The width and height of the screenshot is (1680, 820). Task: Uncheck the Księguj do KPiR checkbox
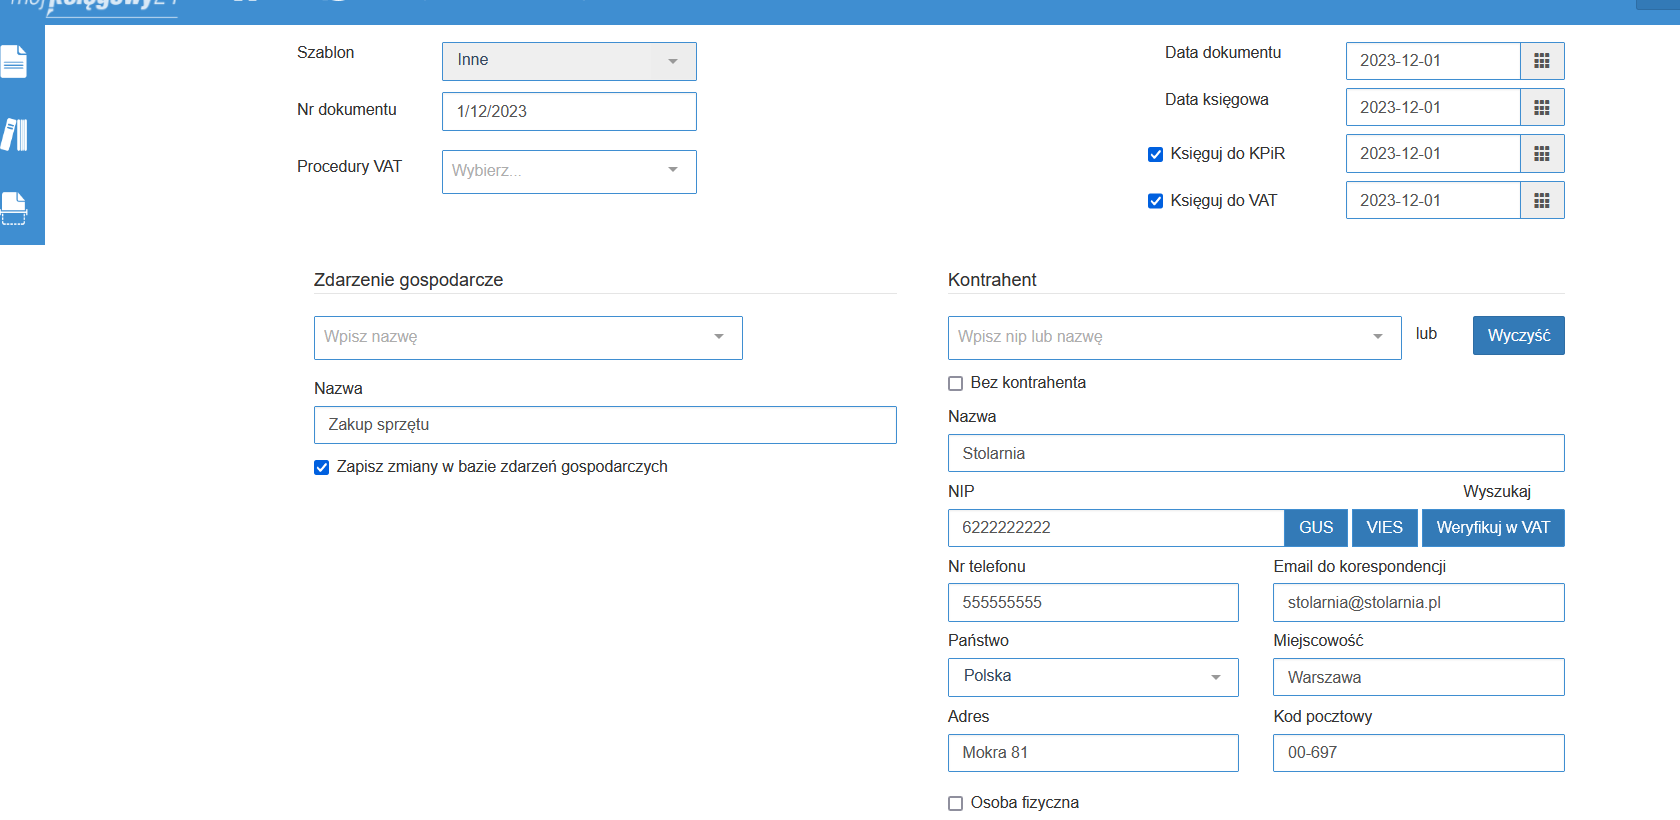pyautogui.click(x=1155, y=154)
